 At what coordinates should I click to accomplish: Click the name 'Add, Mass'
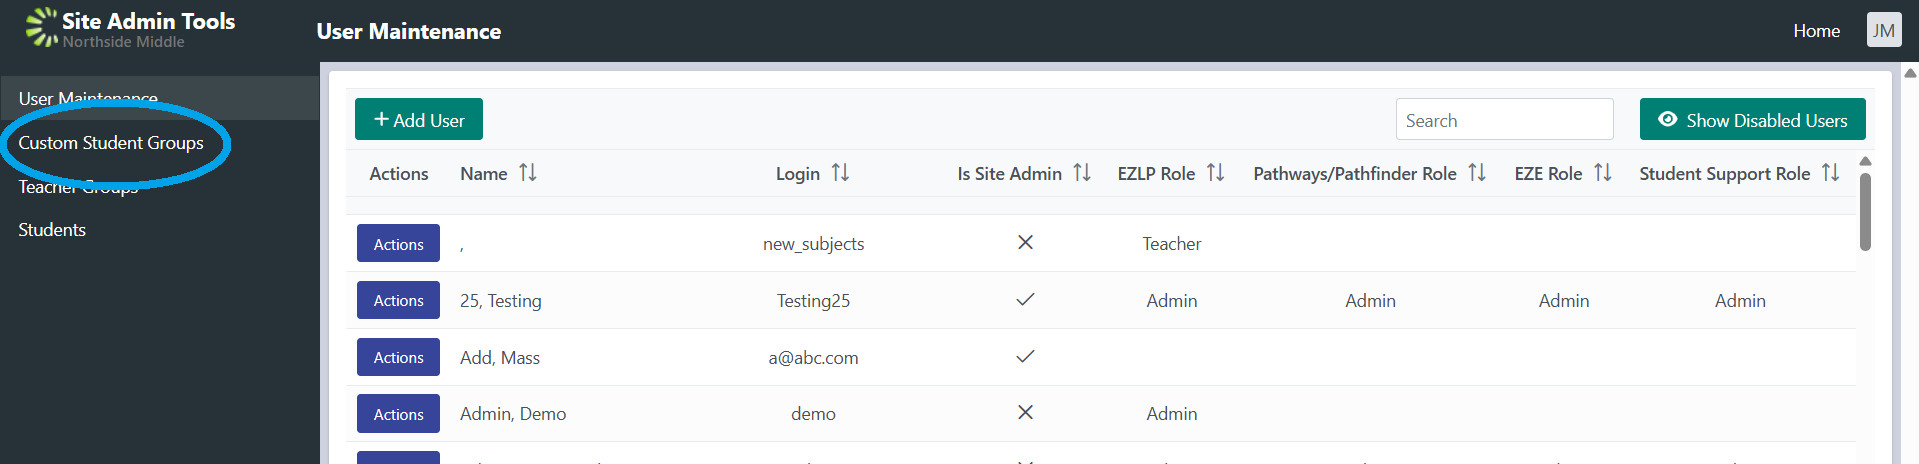tap(499, 358)
